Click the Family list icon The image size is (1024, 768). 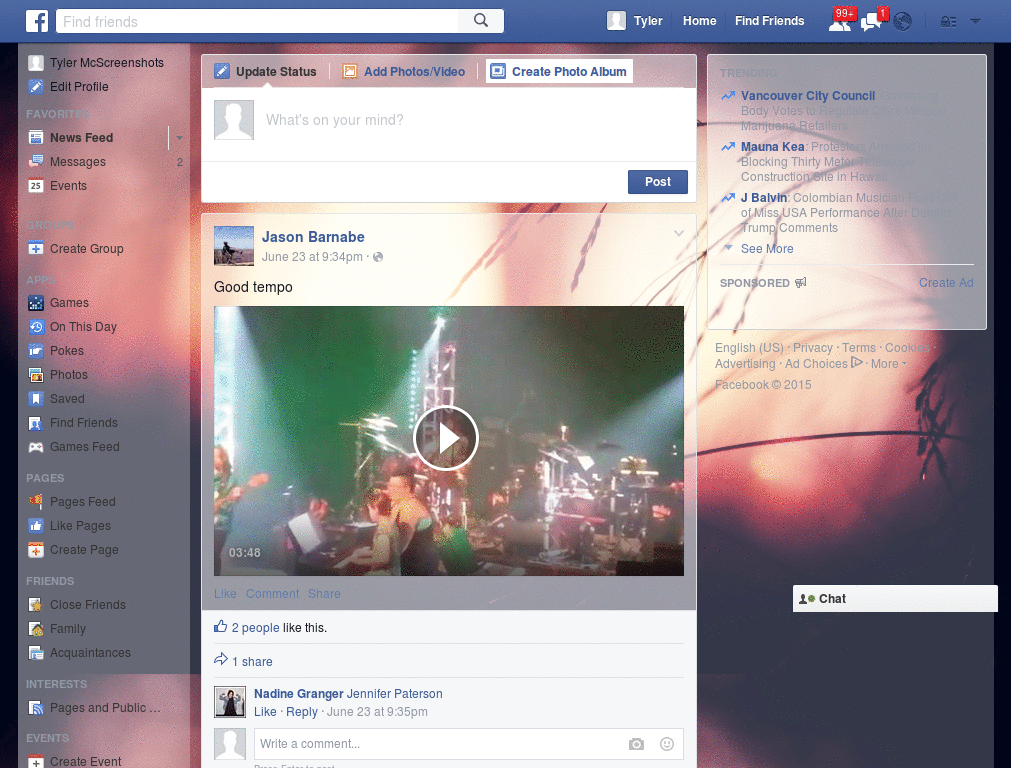(x=36, y=629)
